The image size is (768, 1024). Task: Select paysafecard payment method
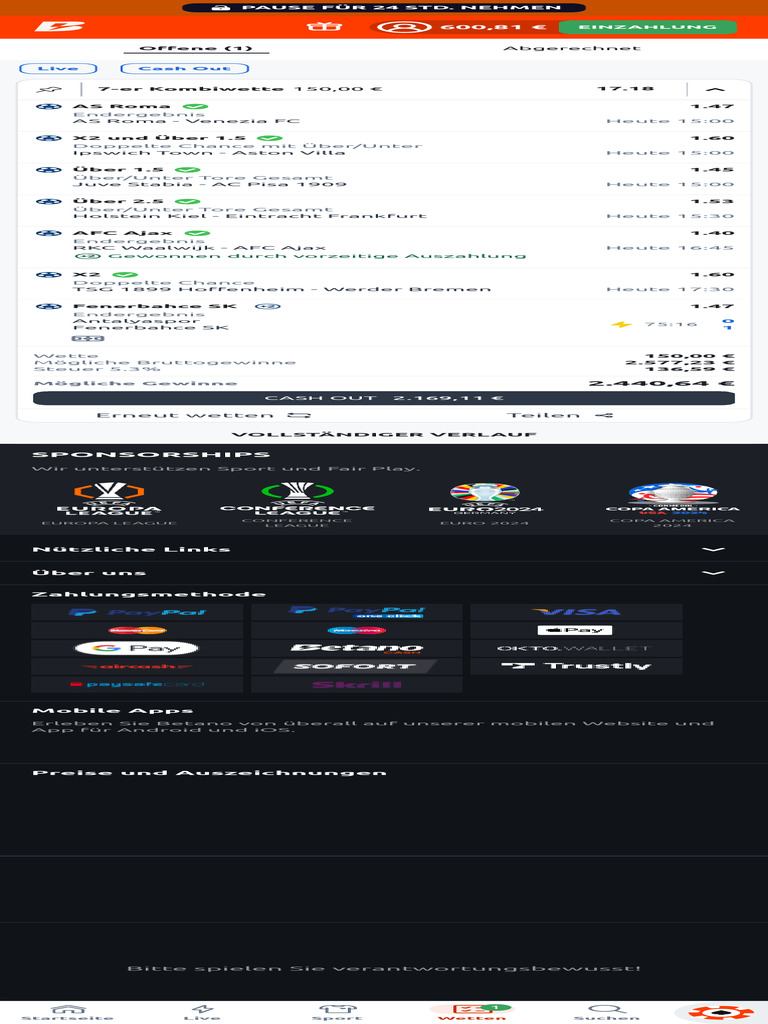tap(137, 684)
